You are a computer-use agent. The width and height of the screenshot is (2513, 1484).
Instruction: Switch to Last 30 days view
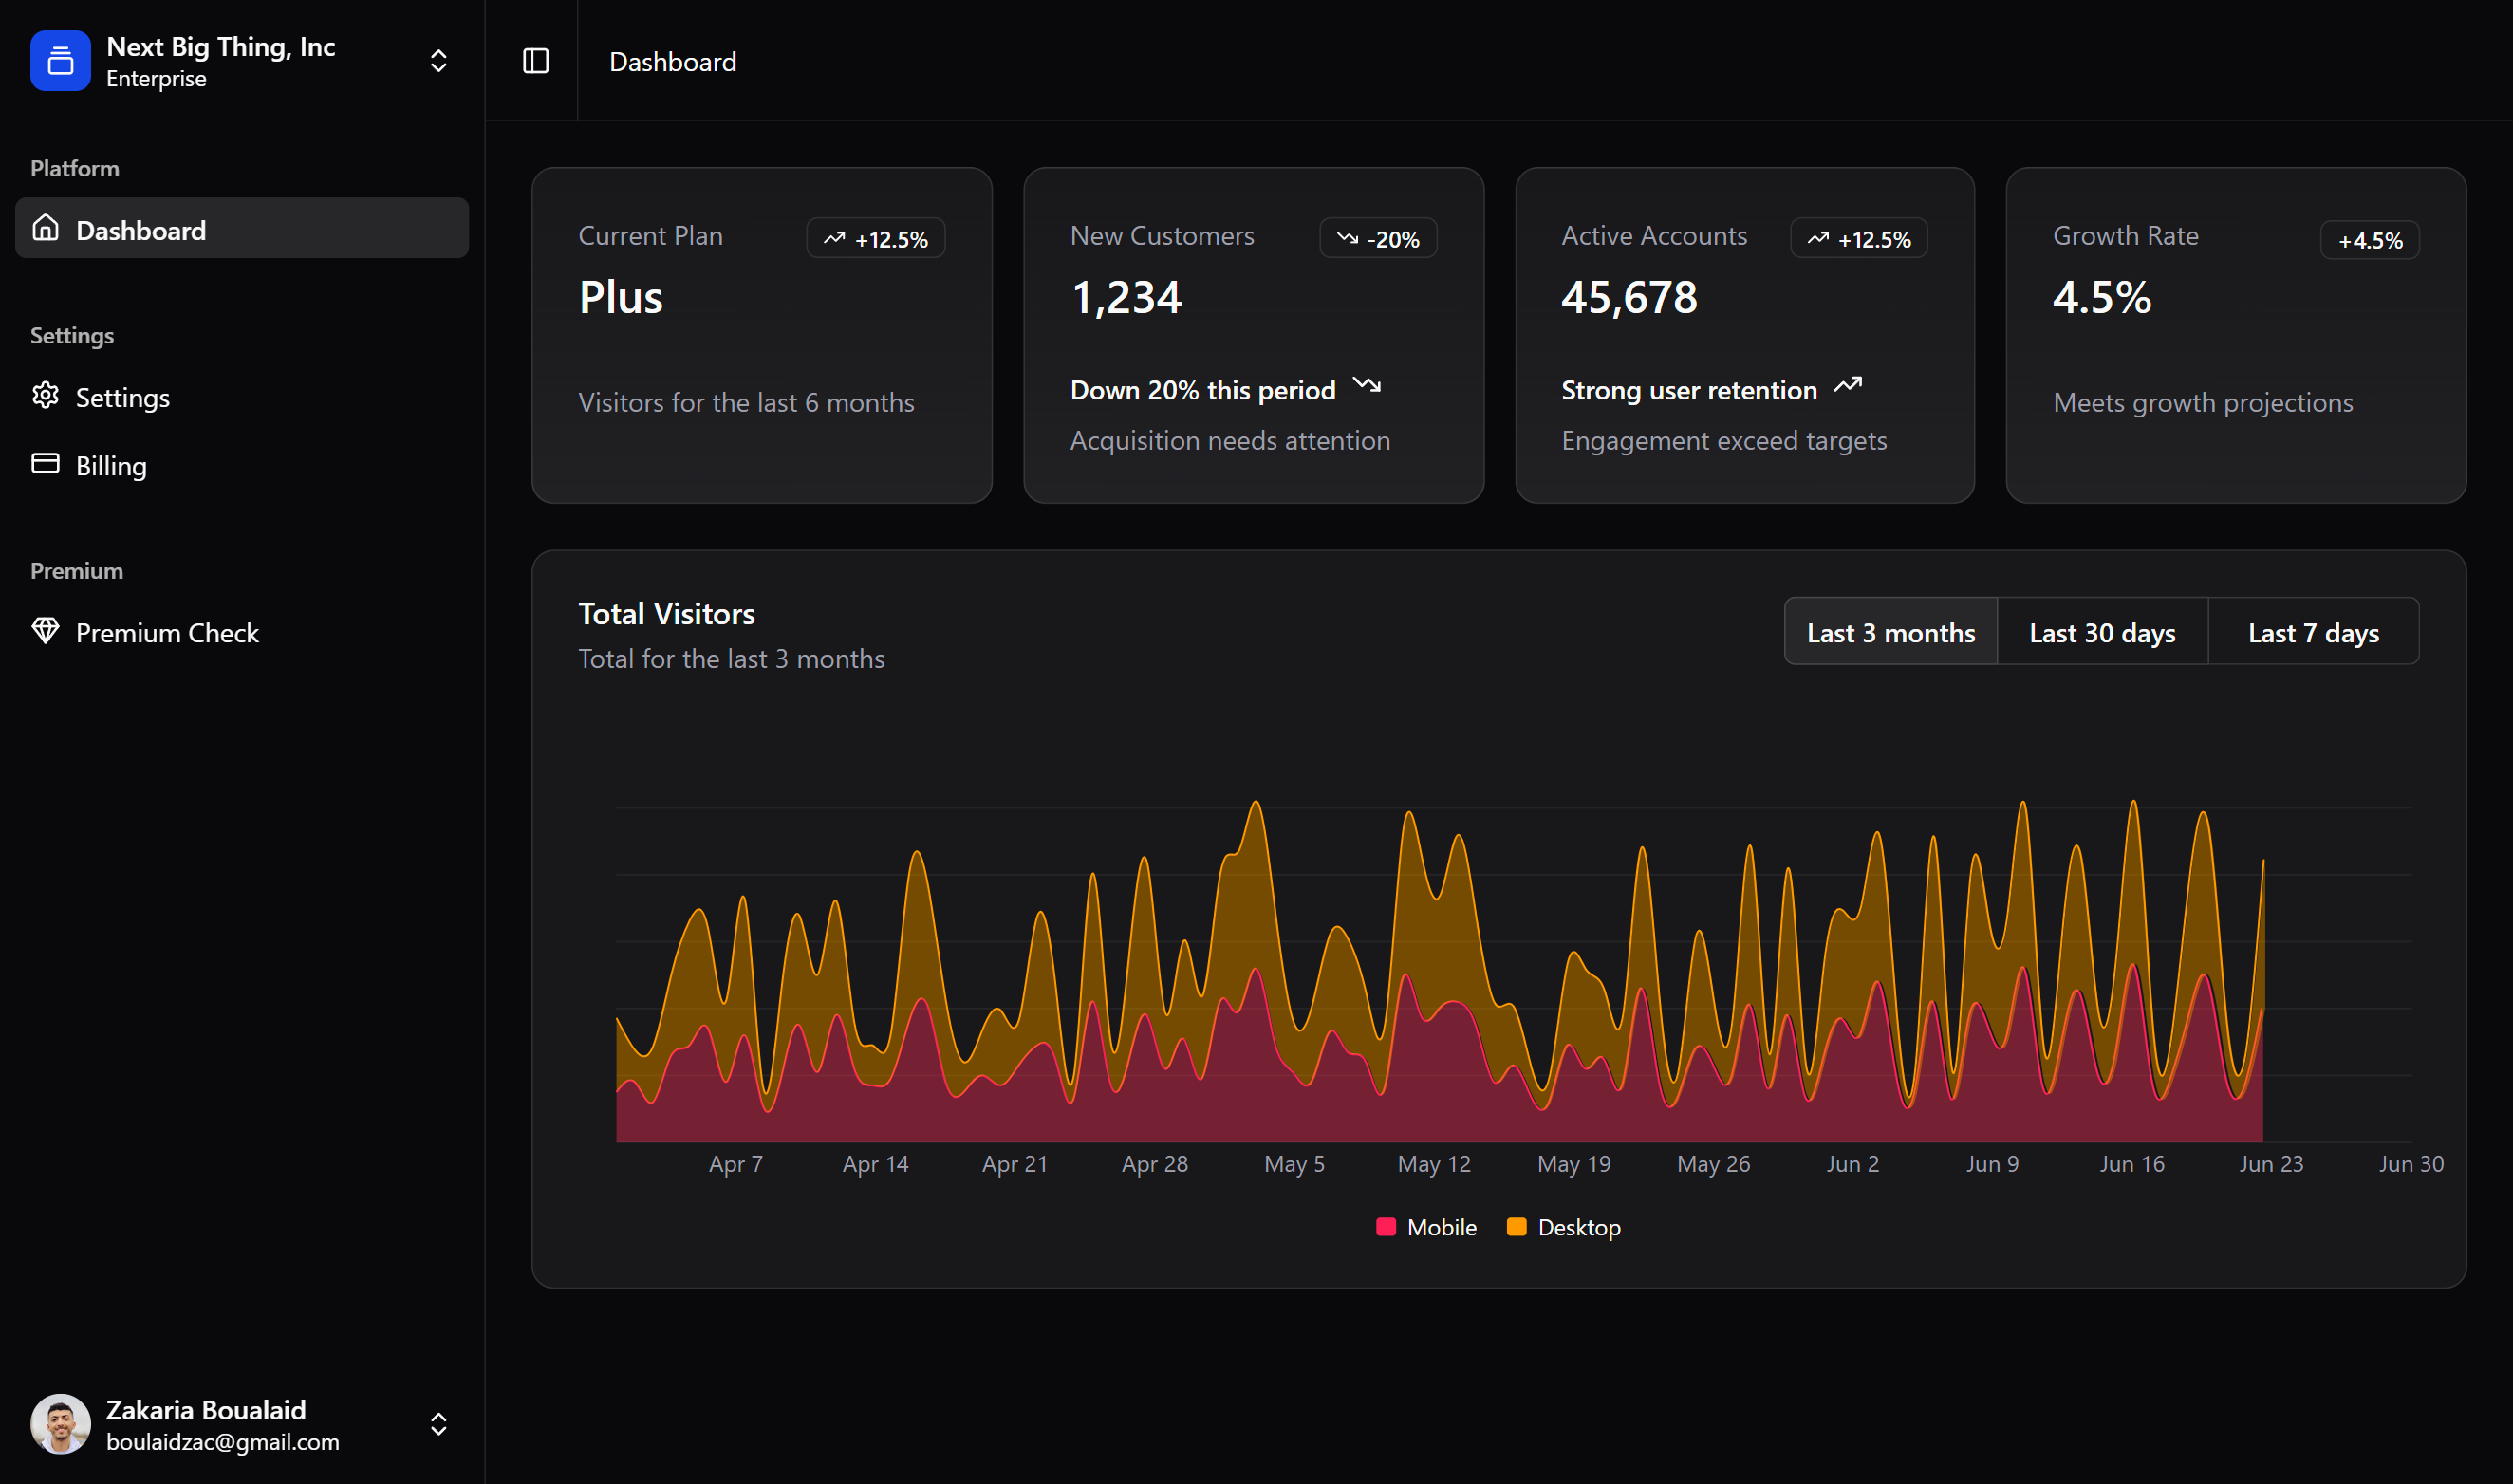[x=2101, y=631]
